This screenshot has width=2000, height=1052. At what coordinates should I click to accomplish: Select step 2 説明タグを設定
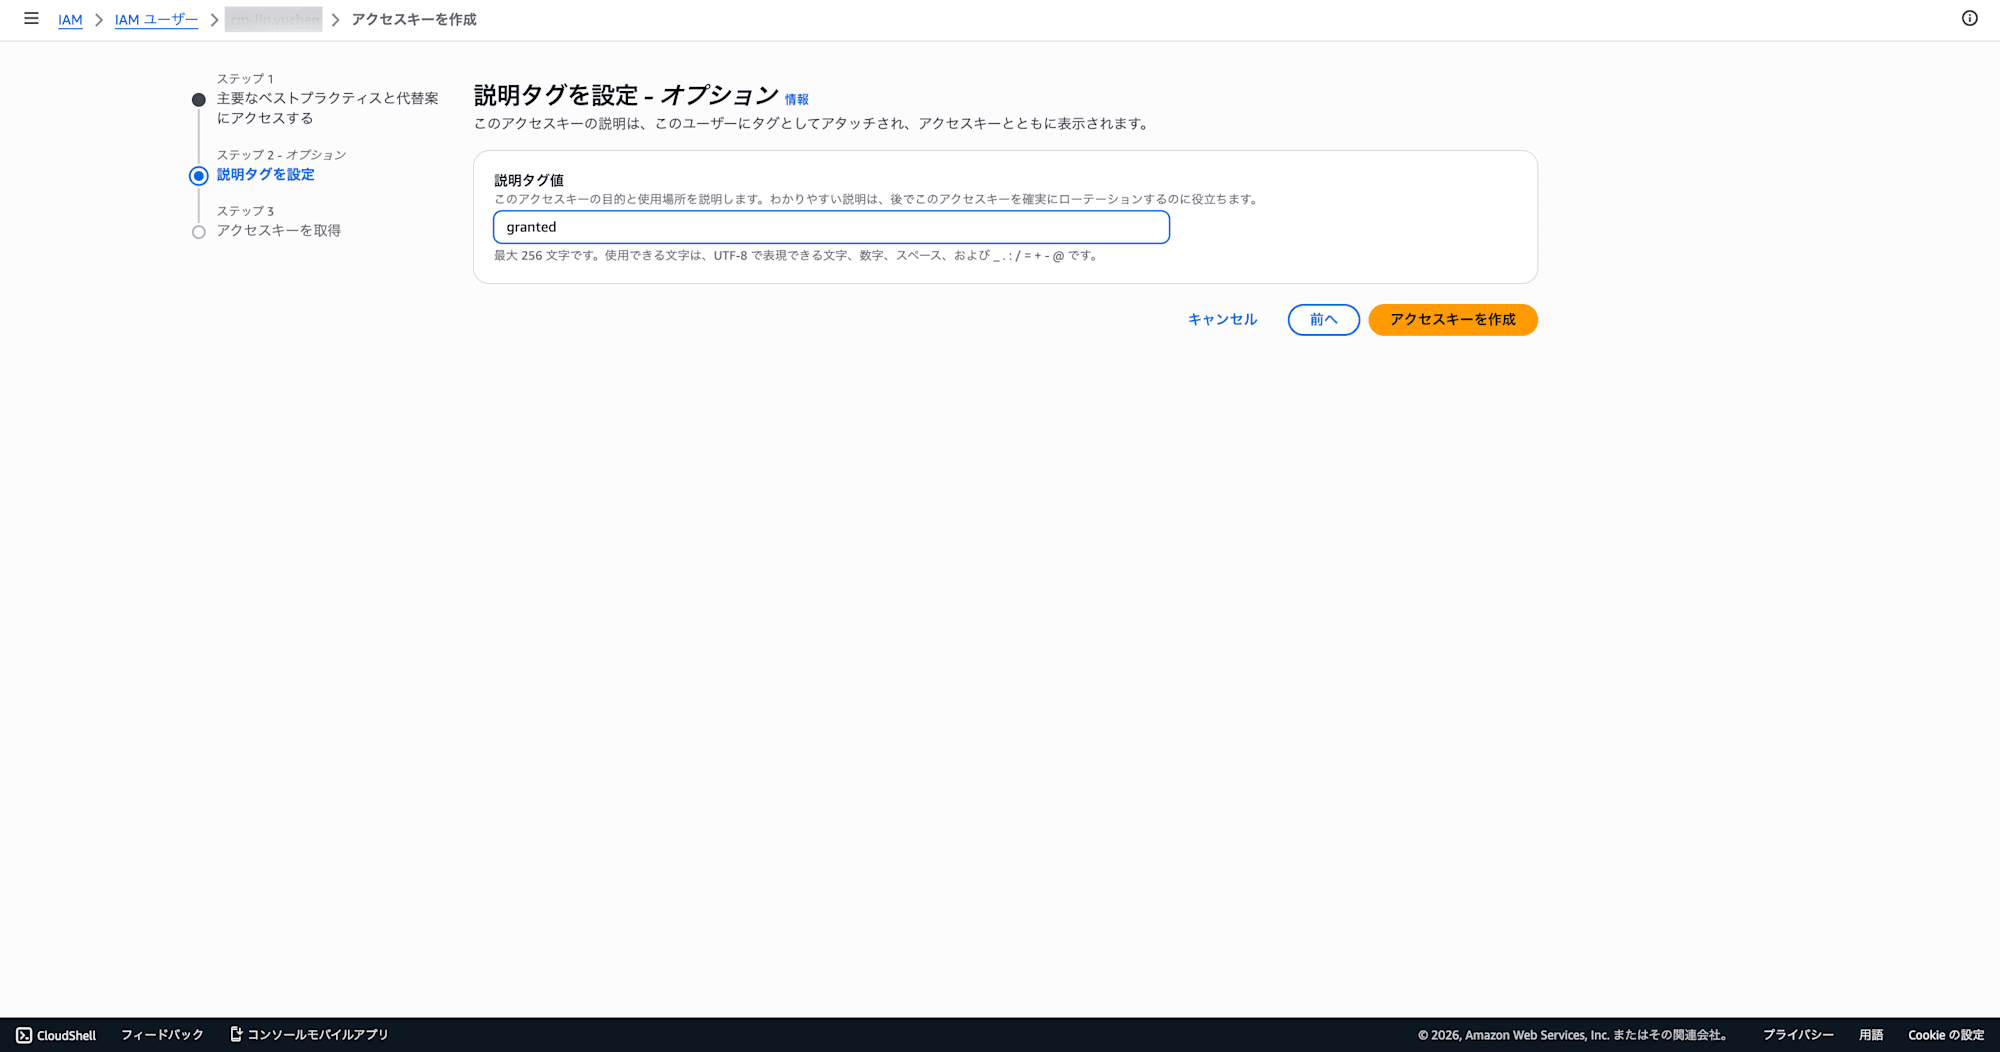(x=266, y=175)
